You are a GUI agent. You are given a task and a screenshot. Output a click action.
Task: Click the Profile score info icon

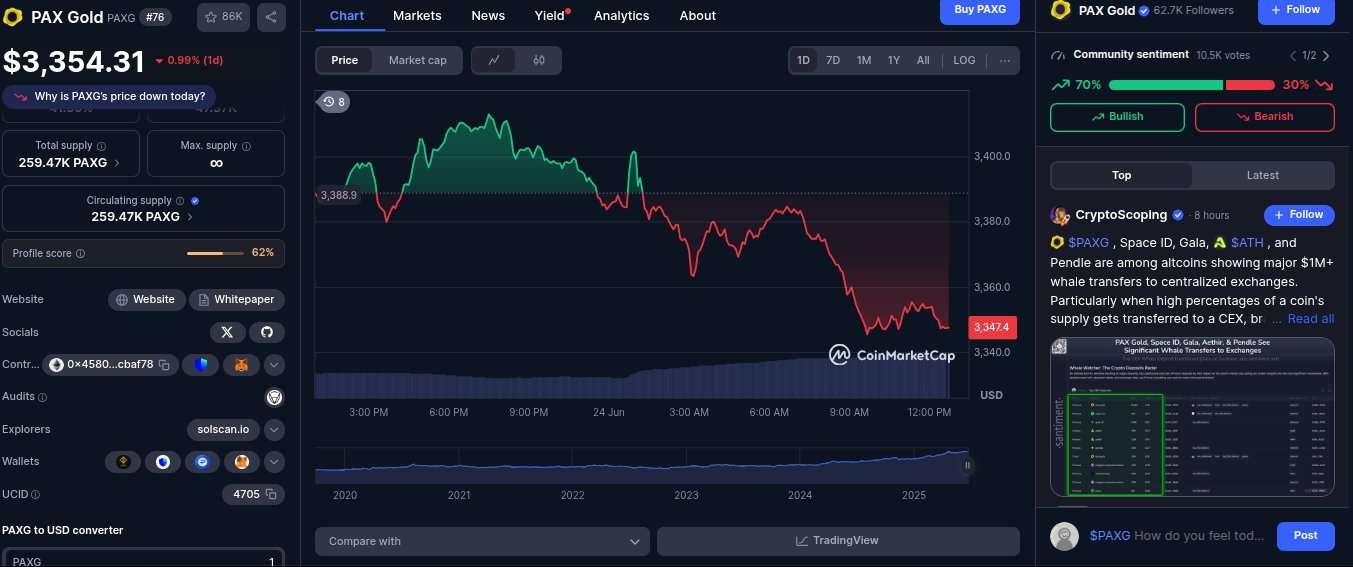[80, 254]
